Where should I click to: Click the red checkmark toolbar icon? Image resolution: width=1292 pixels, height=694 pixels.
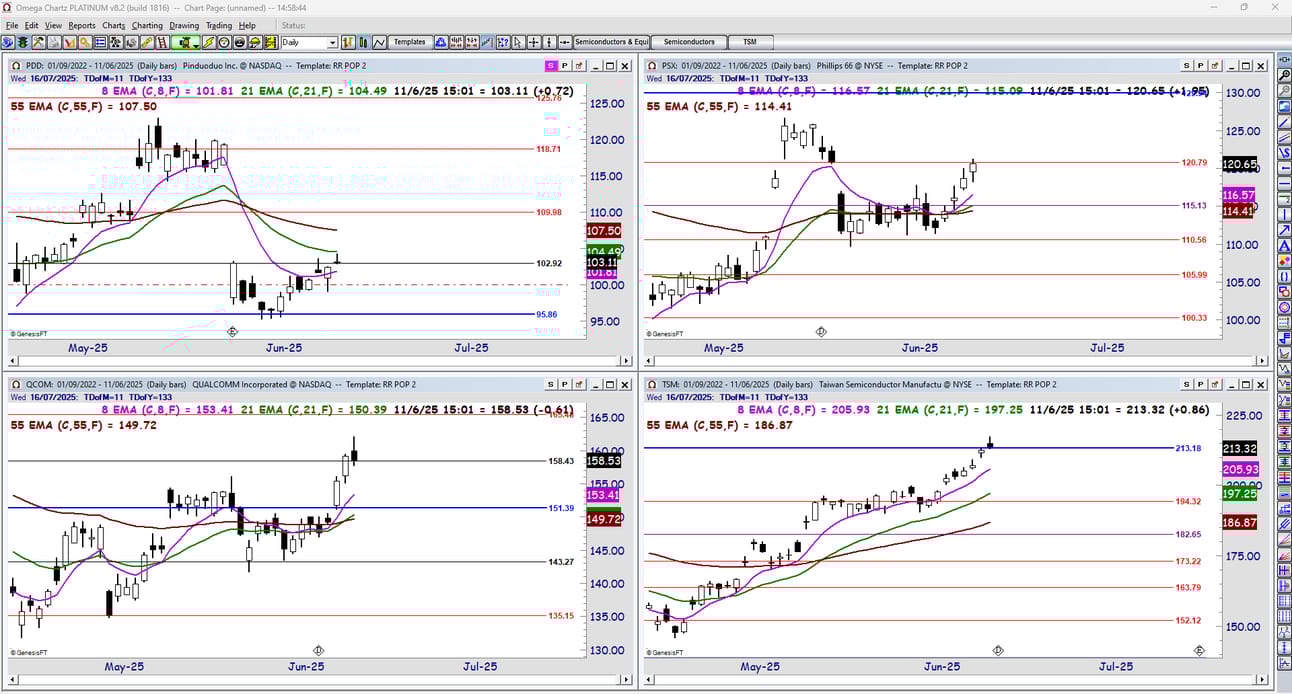(x=70, y=43)
